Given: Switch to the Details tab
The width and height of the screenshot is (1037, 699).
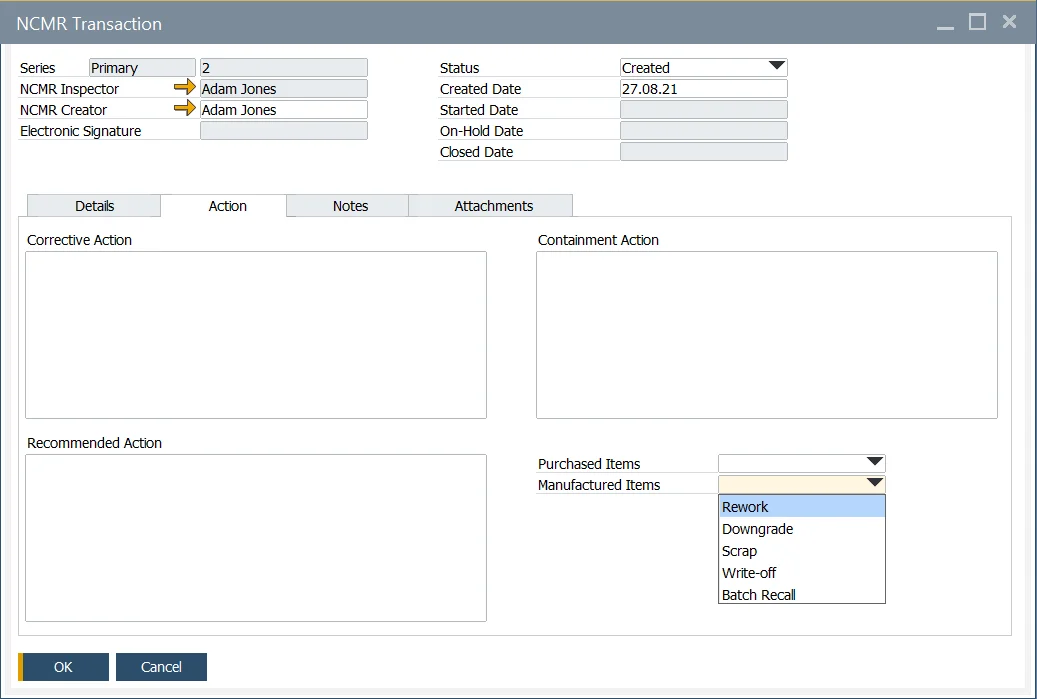Looking at the screenshot, I should point(94,206).
